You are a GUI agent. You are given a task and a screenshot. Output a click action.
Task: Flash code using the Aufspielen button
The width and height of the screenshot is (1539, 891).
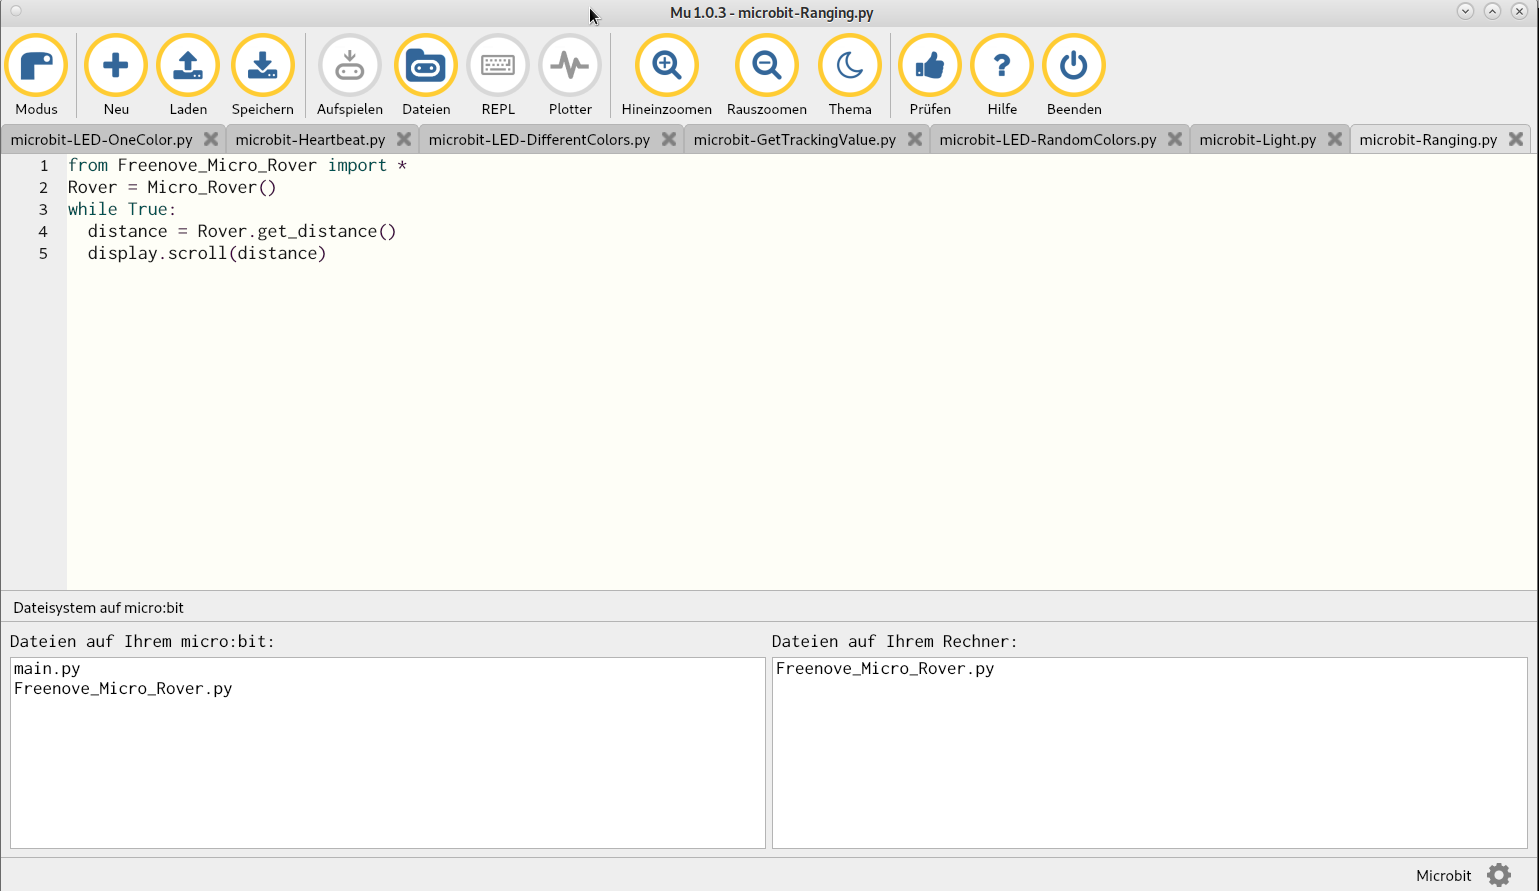350,66
